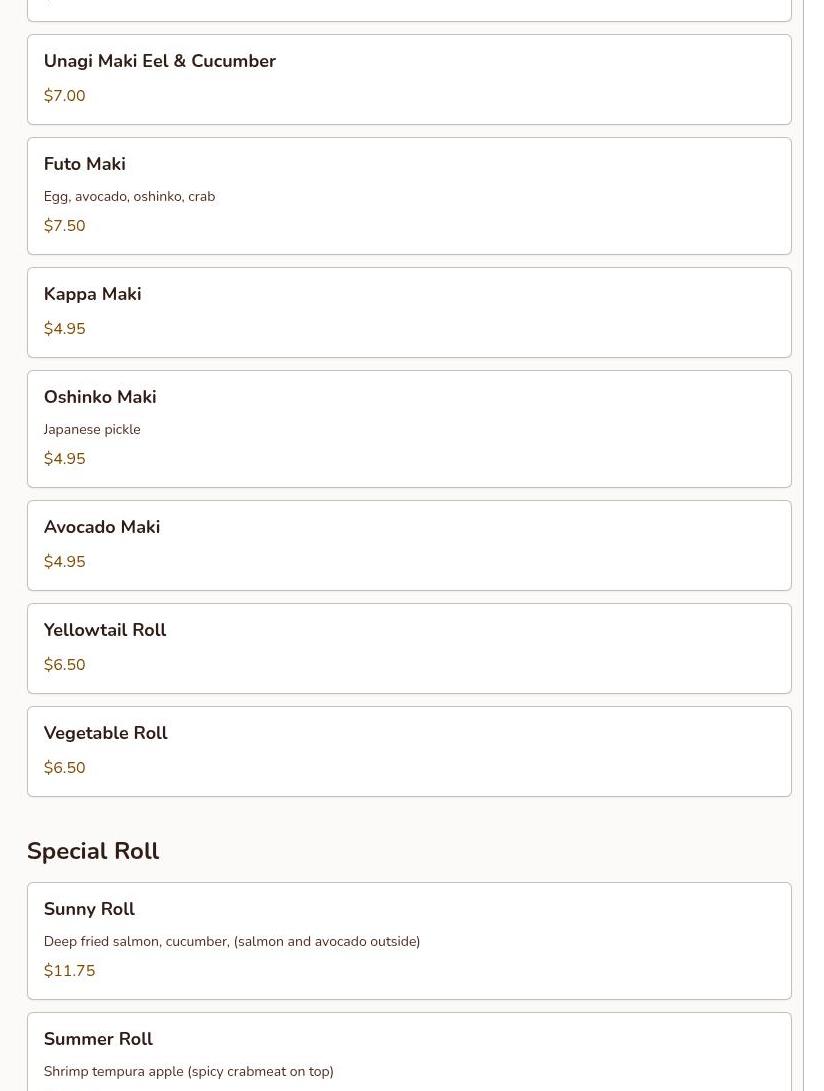Click the Special Roll section heading
Screen dimensions: 824x1091
tap(93, 851)
